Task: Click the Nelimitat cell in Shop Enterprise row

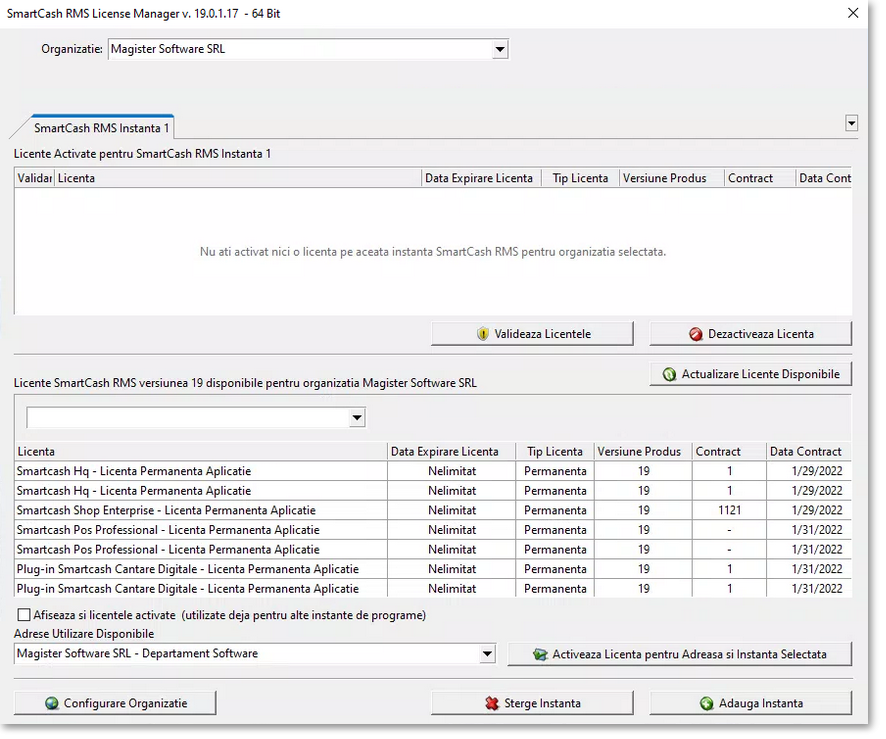Action: 452,511
